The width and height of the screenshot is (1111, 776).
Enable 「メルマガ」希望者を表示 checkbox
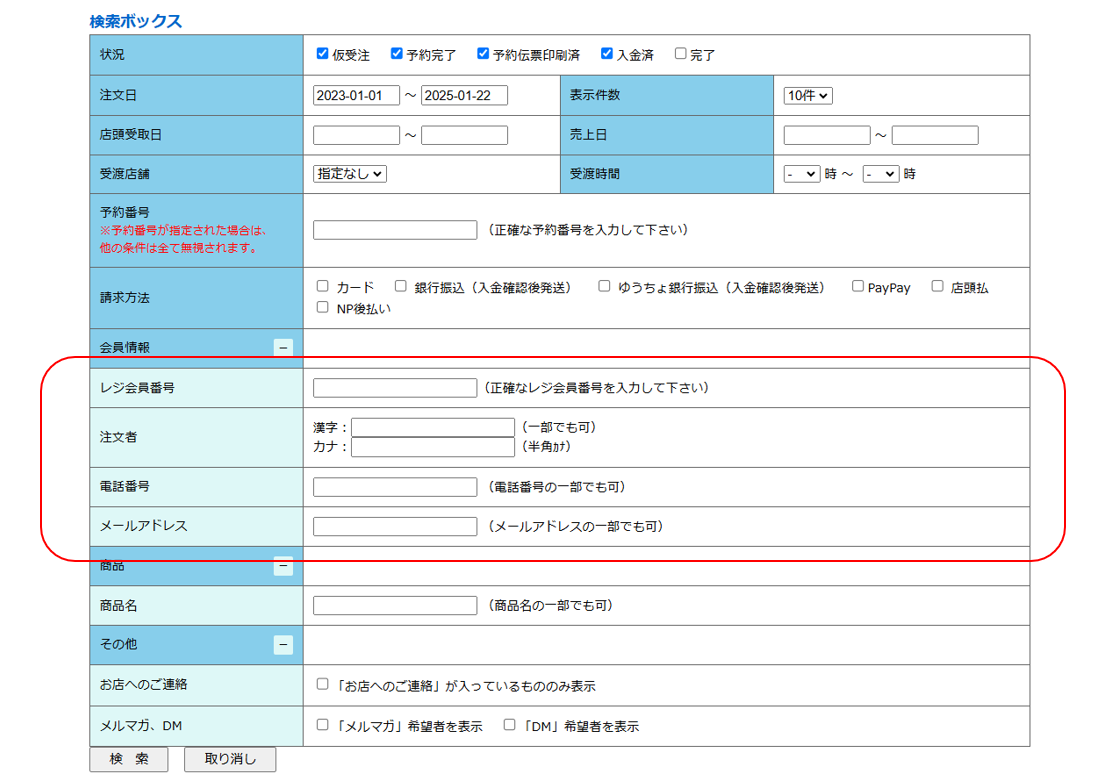(x=322, y=725)
